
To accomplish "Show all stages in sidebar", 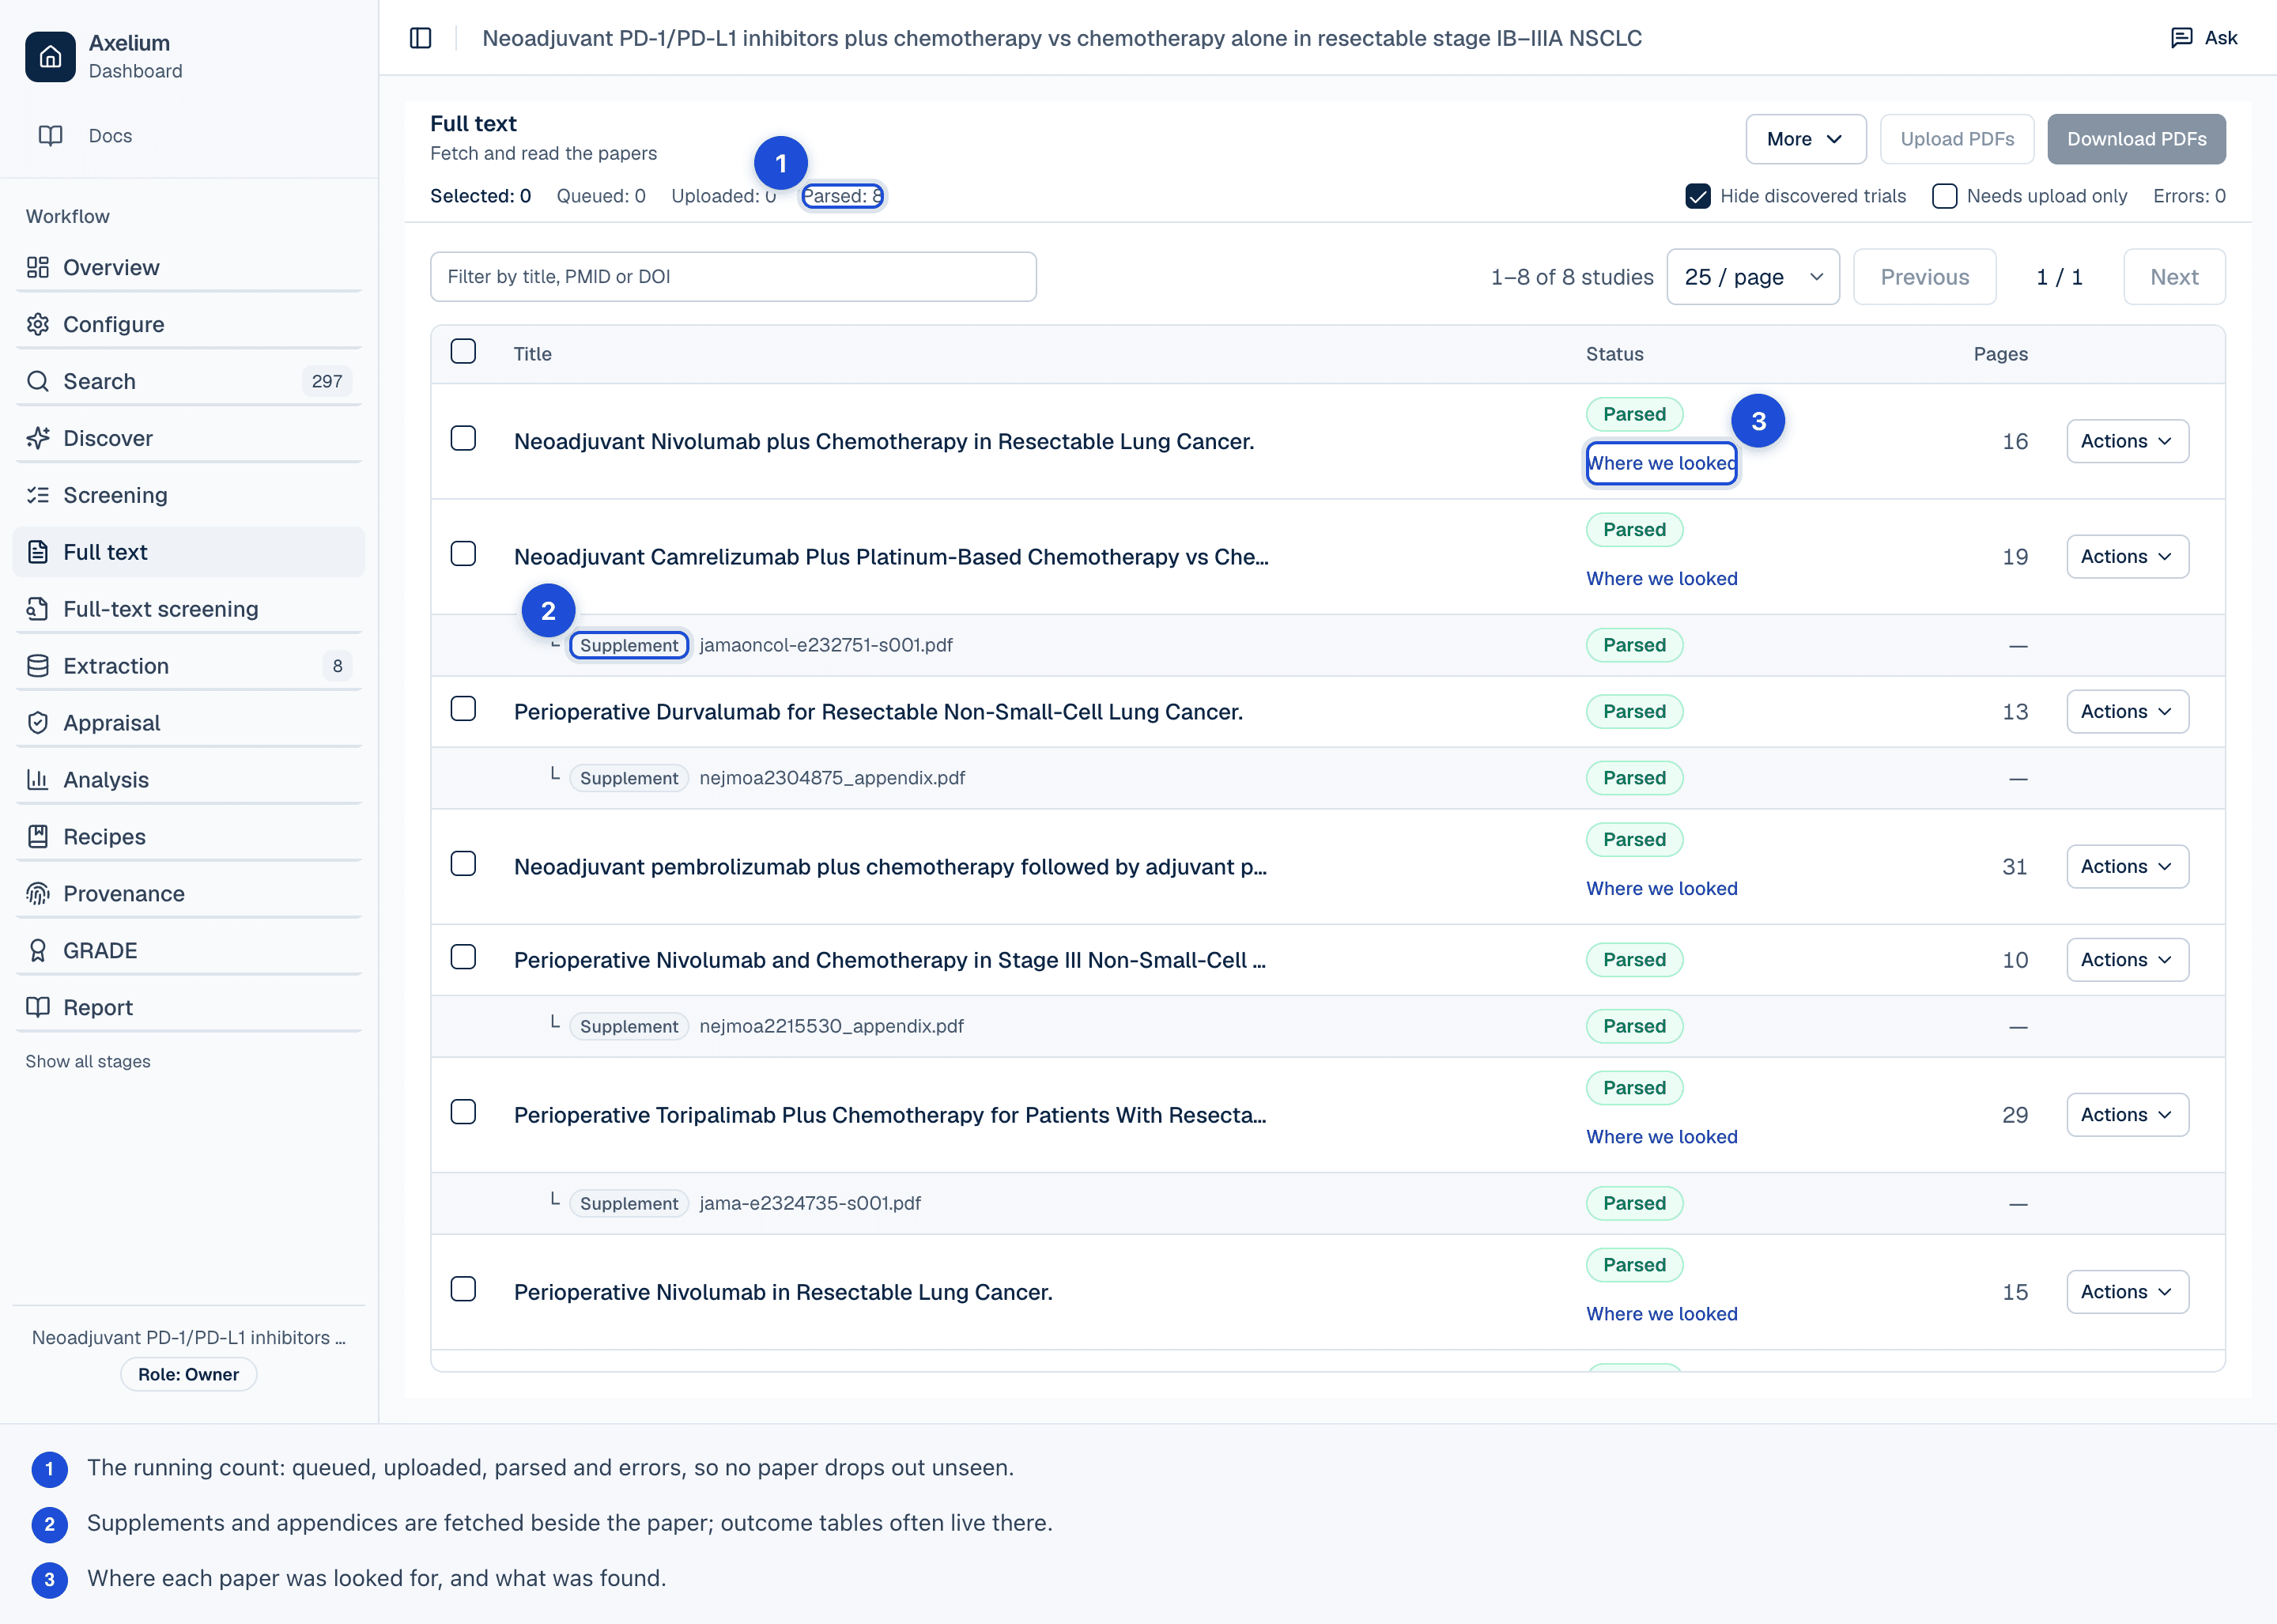I will [x=88, y=1061].
